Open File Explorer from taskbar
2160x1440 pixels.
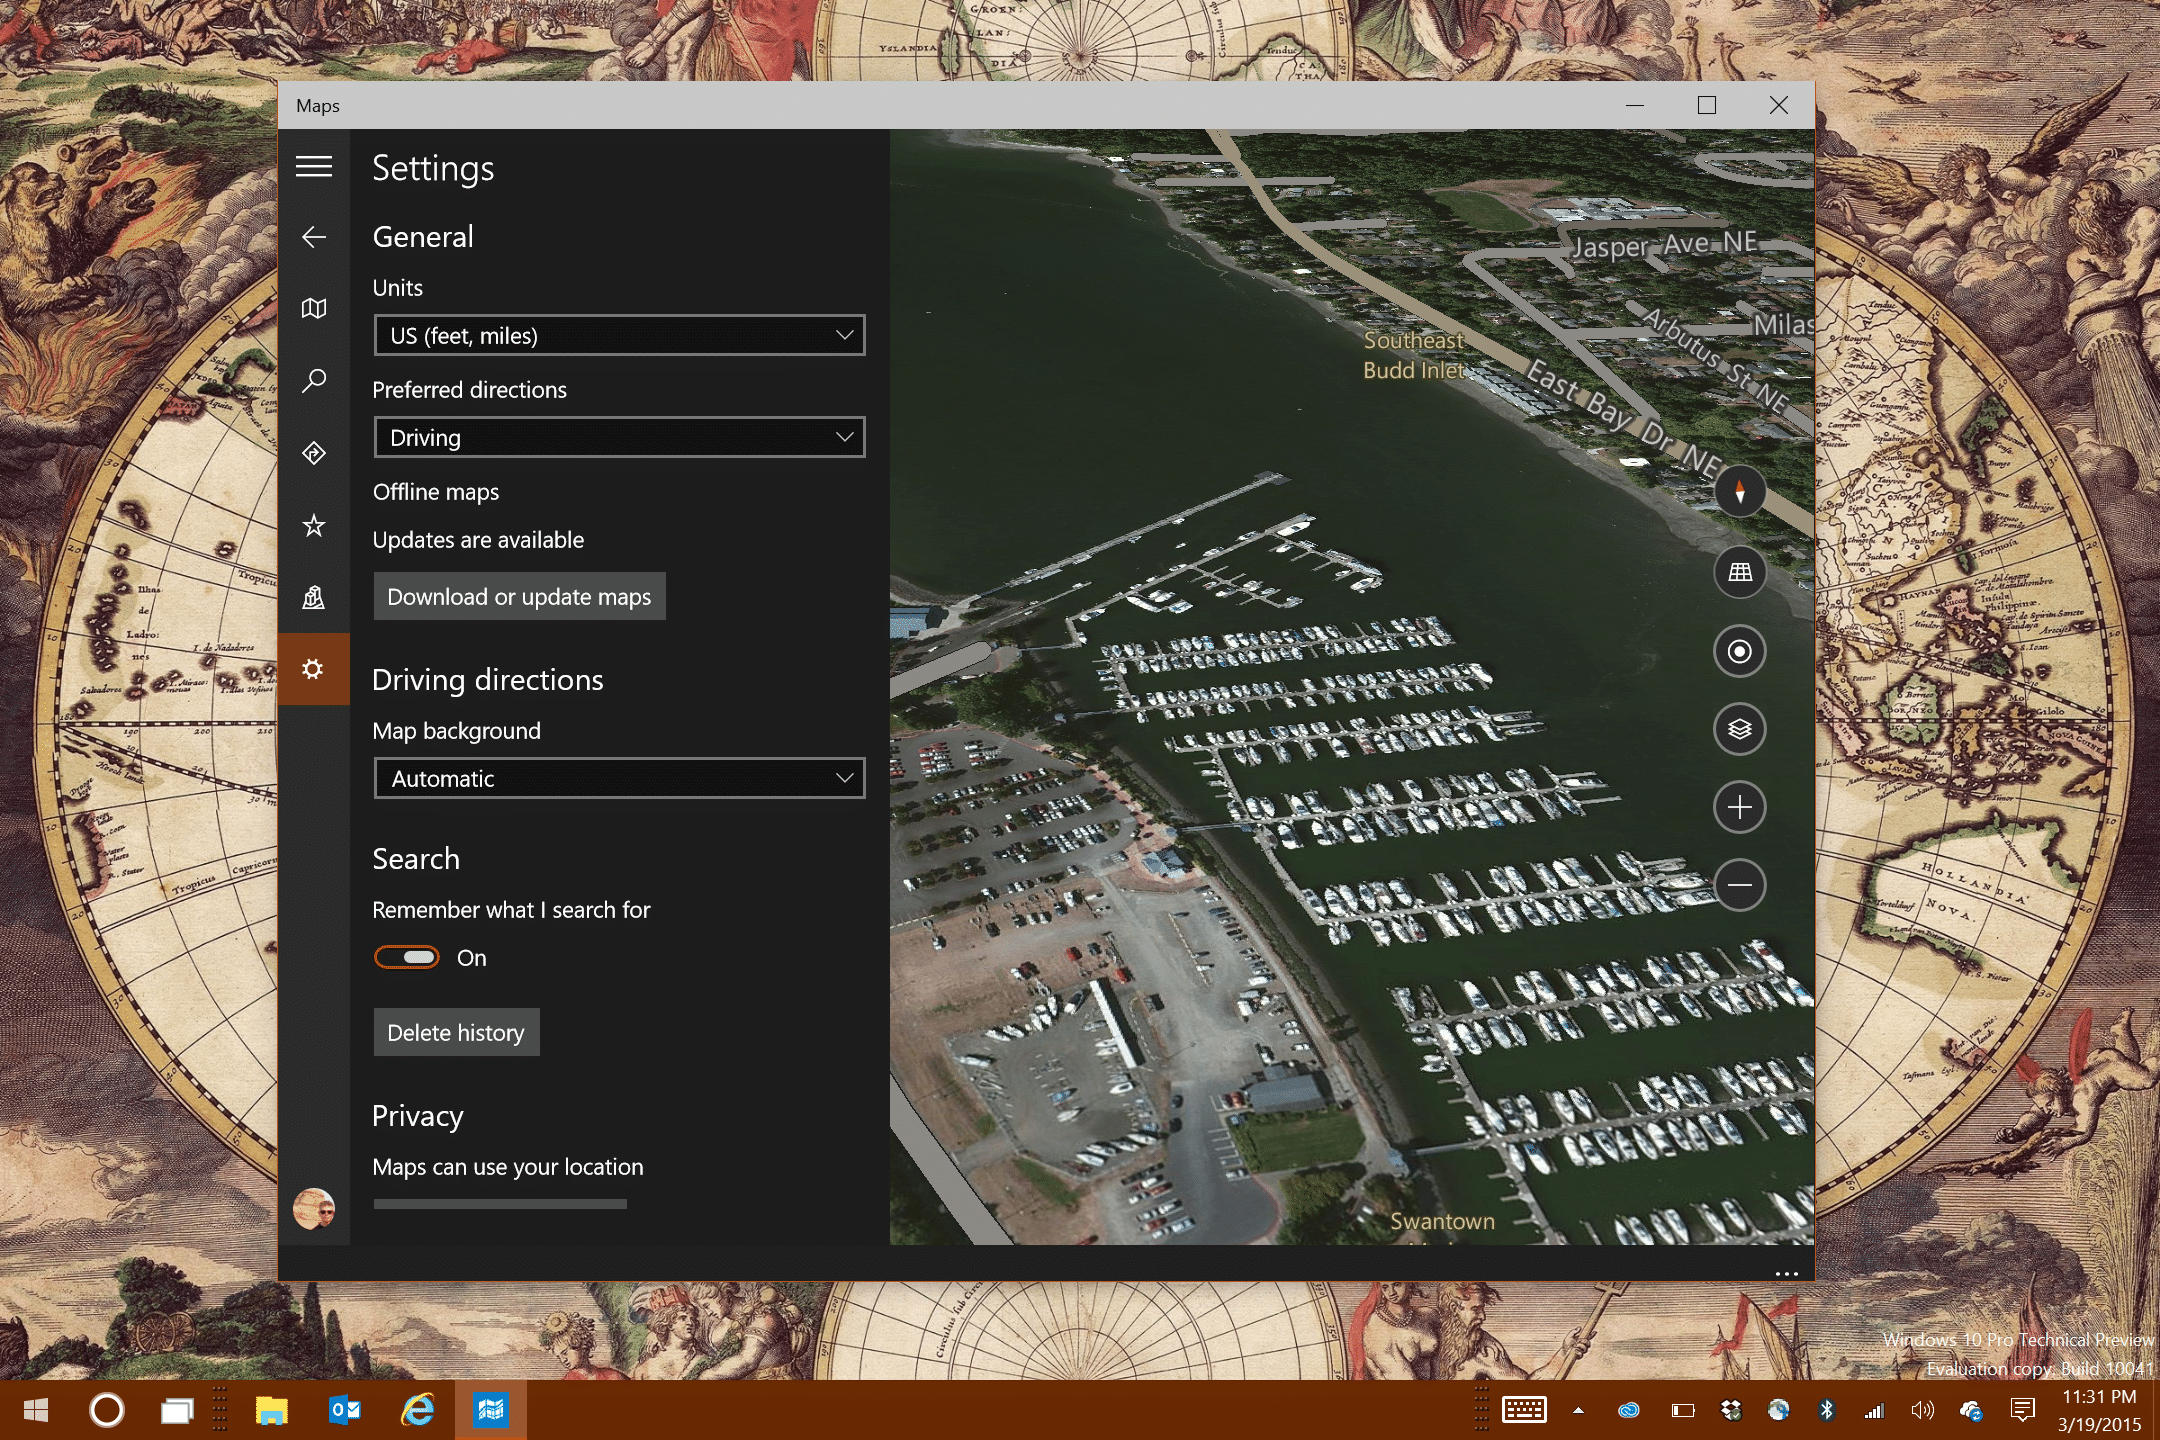pos(271,1410)
